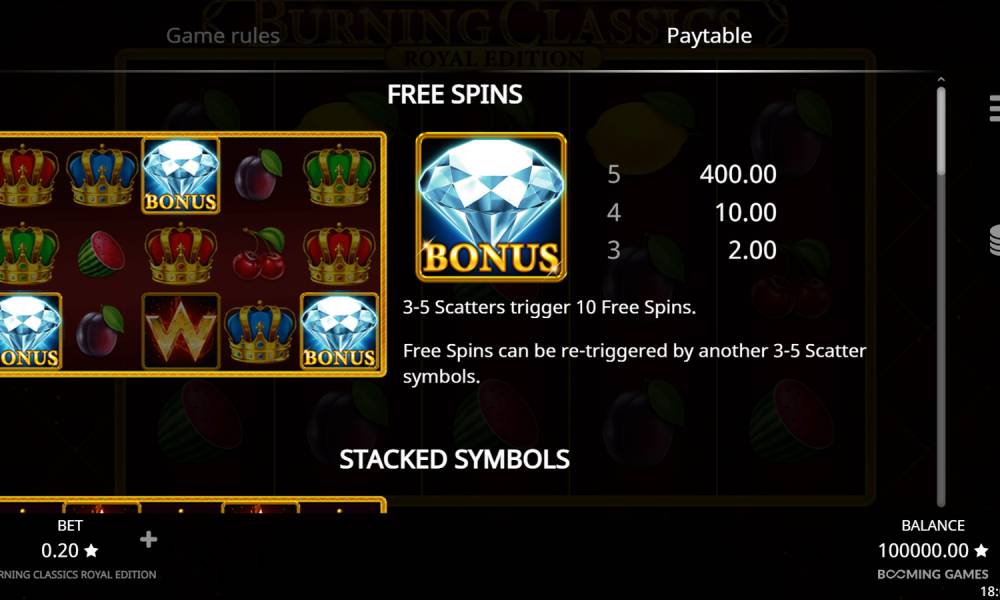The width and height of the screenshot is (1000, 600).
Task: Increase bet with the plus button
Action: (149, 539)
